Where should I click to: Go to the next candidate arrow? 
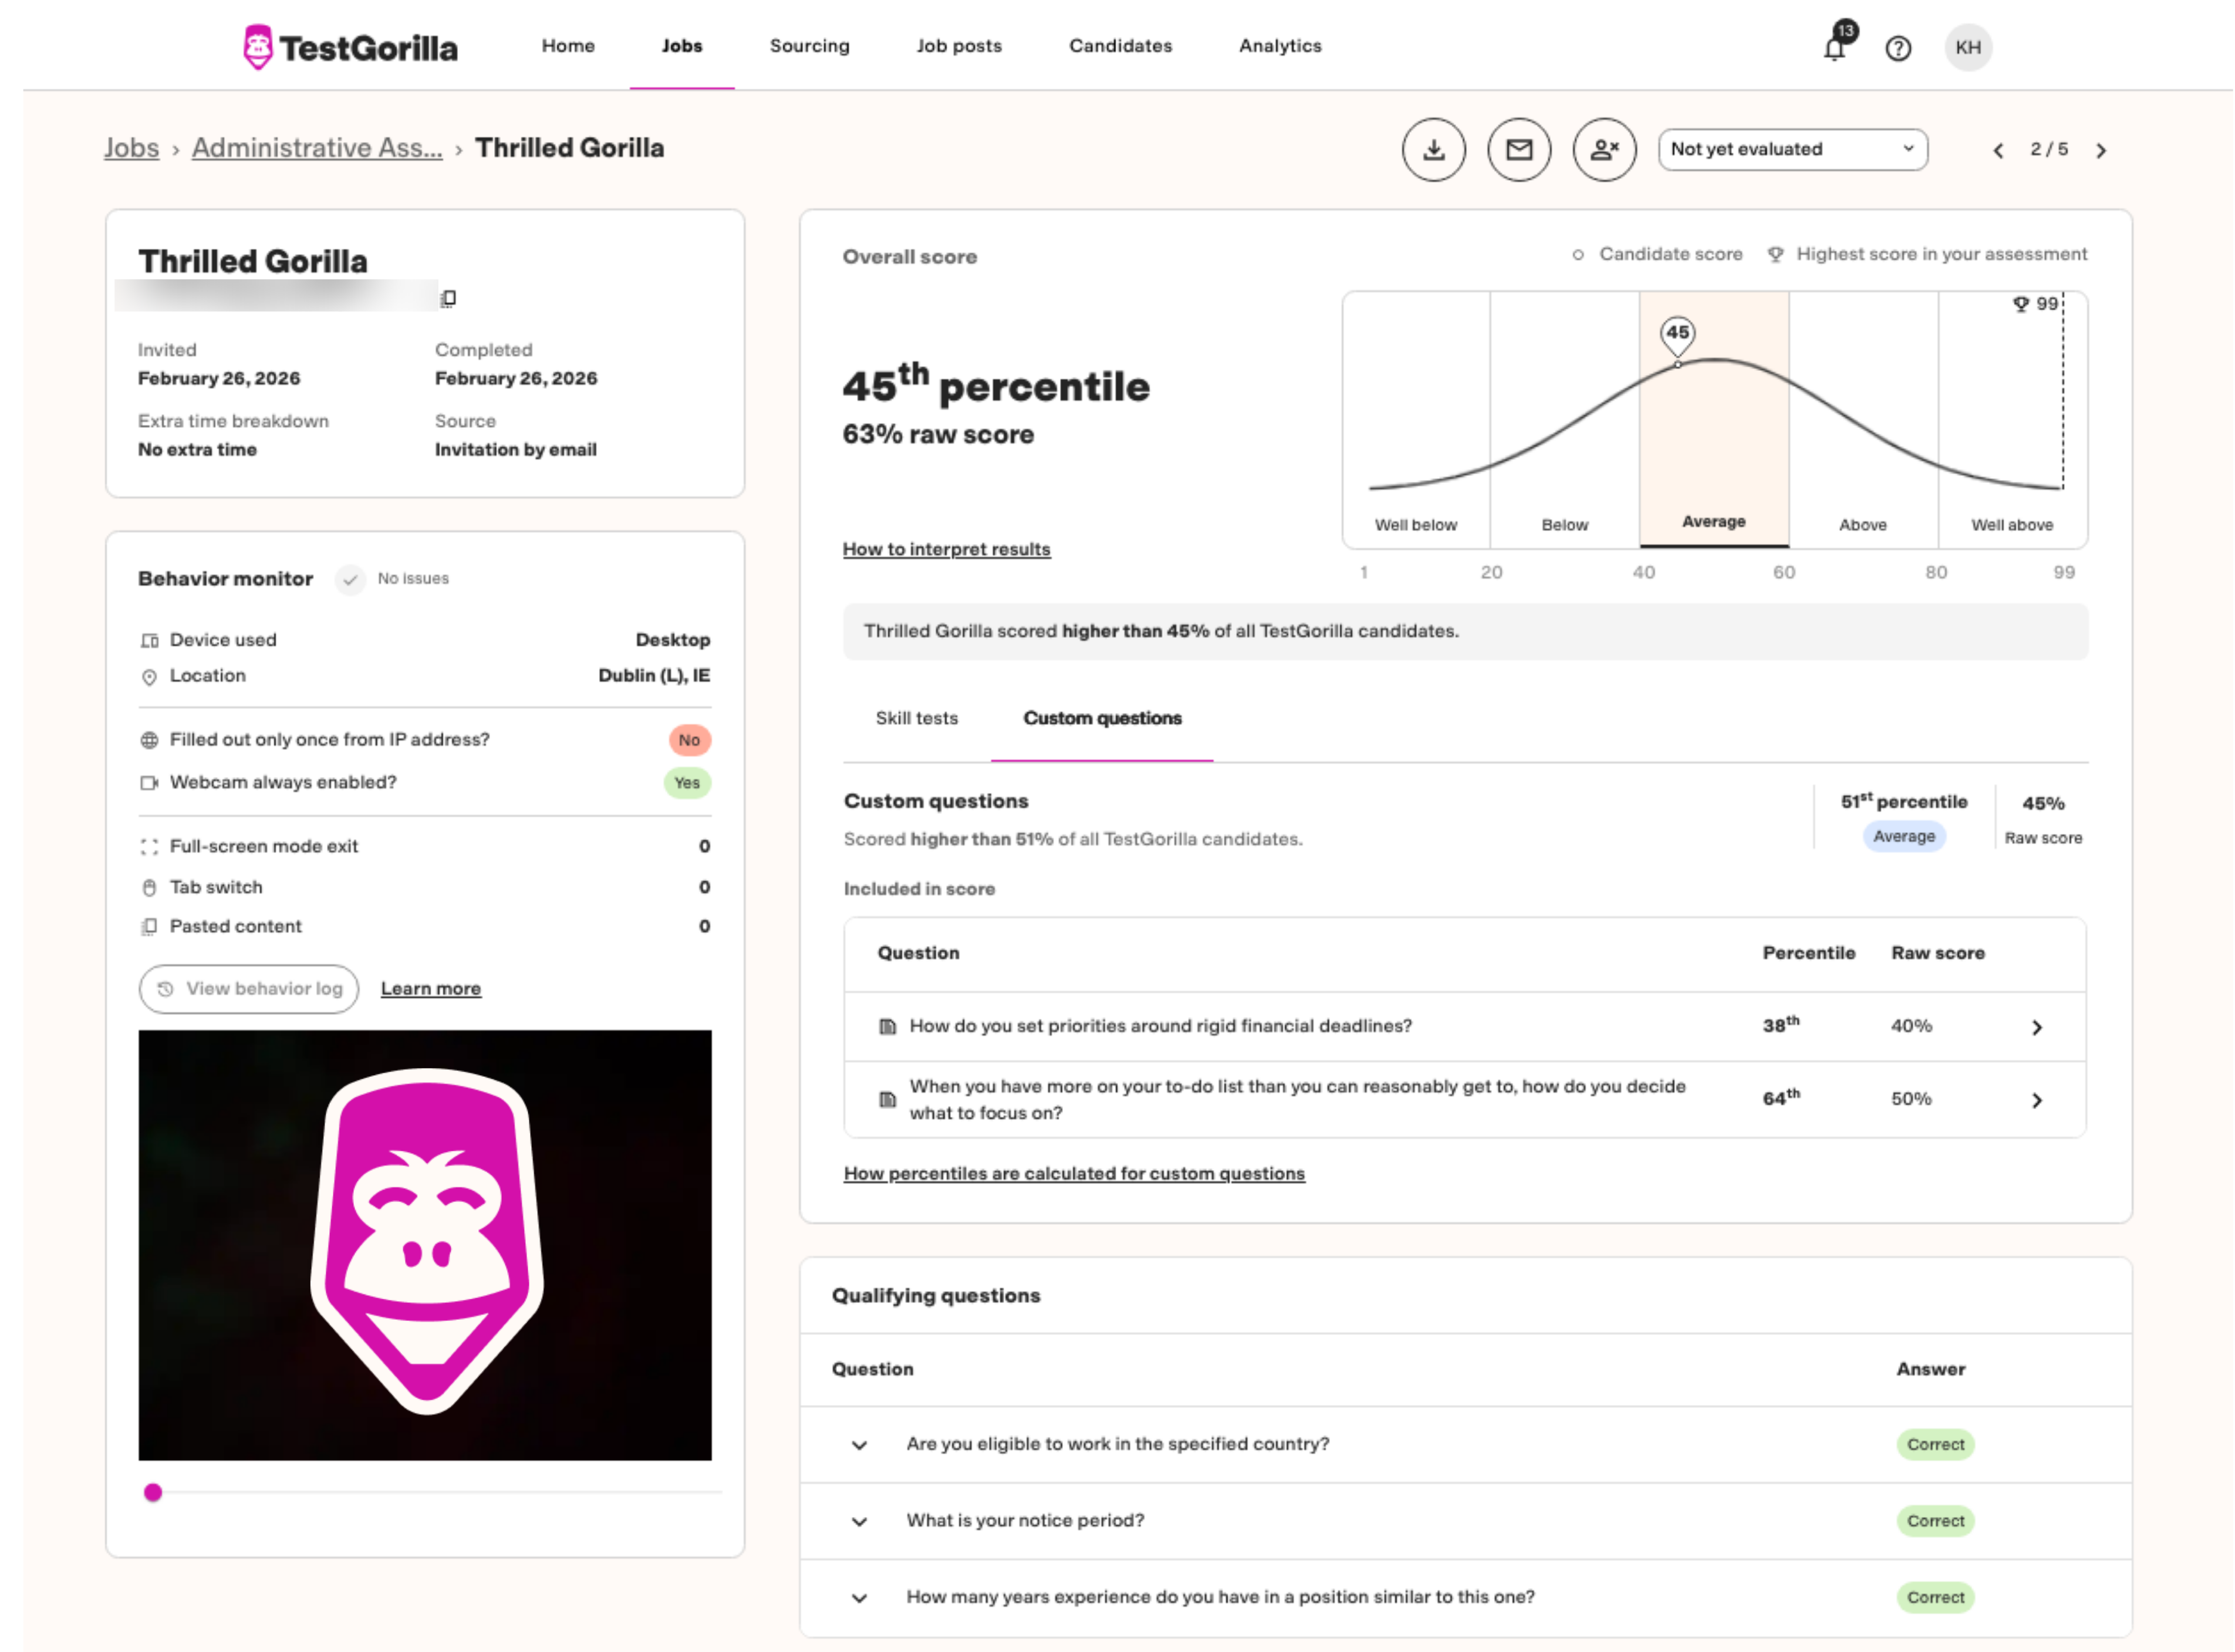tap(2101, 150)
